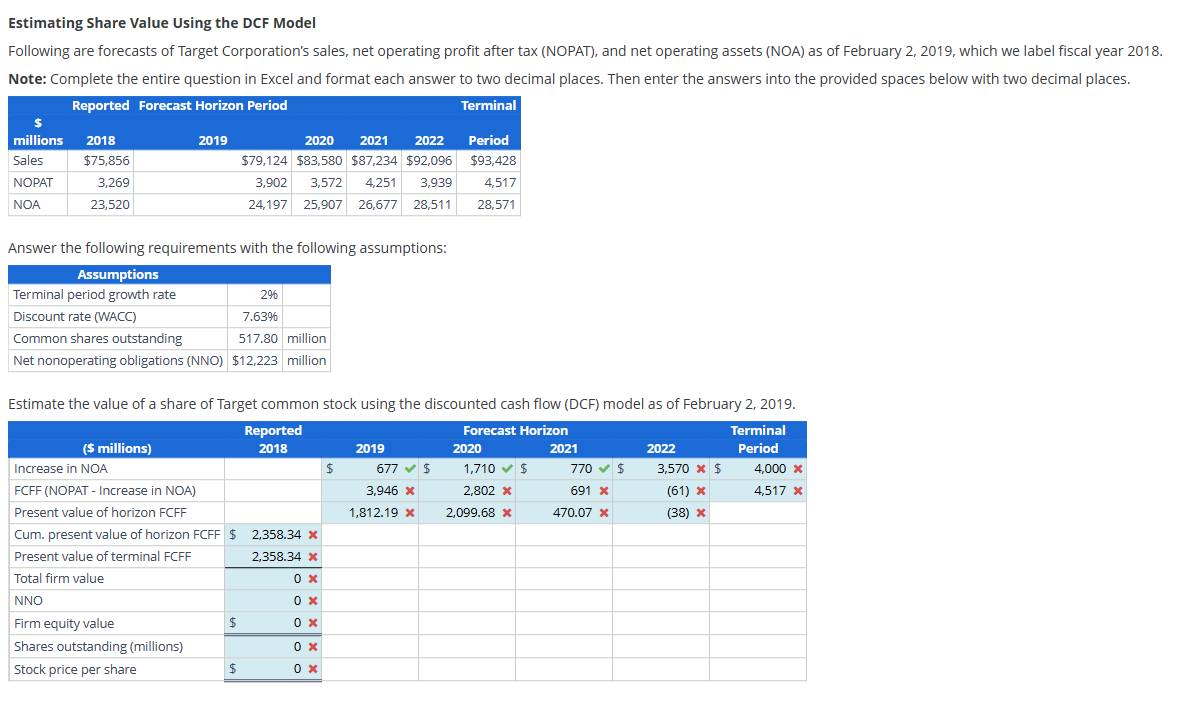Image resolution: width=1193 pixels, height=704 pixels.
Task: Click the green check mark next to 770
Action: [604, 469]
